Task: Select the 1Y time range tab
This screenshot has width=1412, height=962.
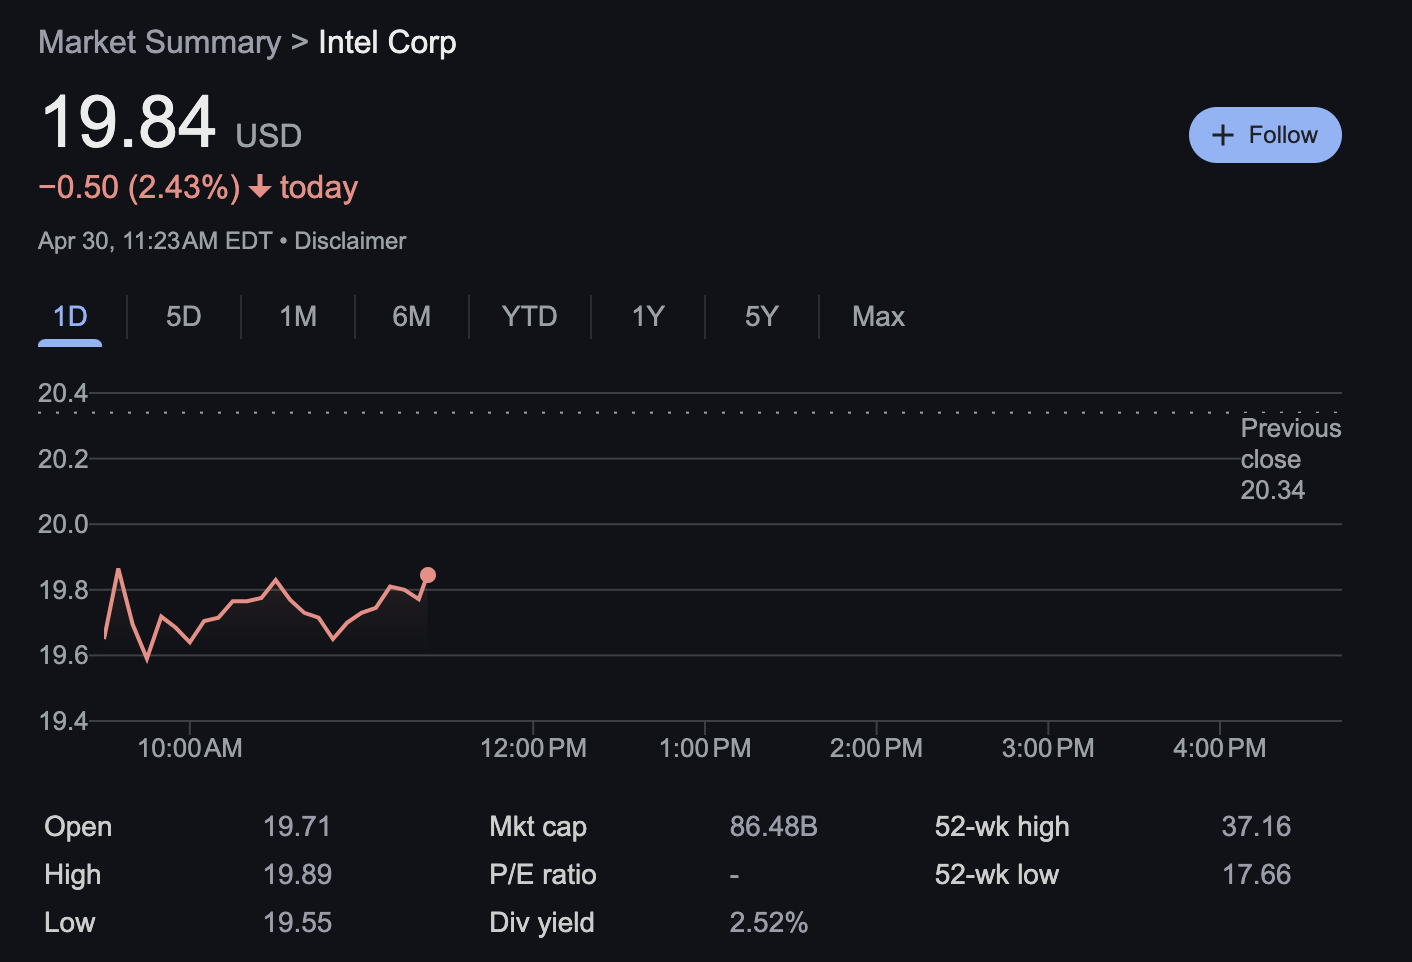Action: tap(648, 317)
